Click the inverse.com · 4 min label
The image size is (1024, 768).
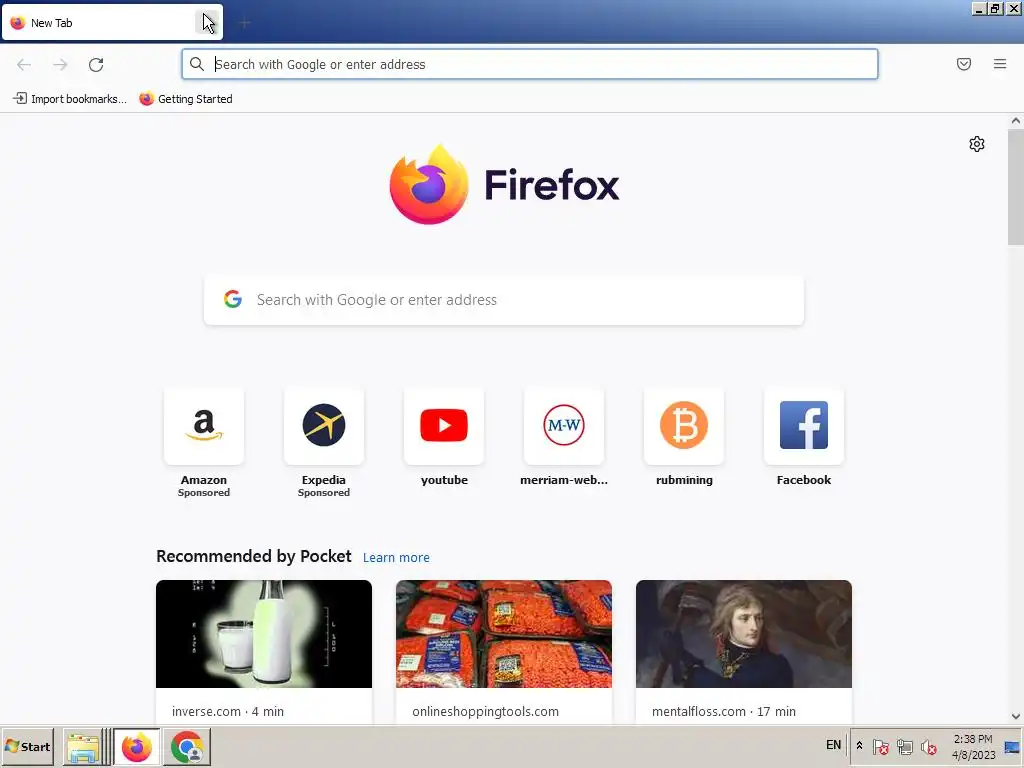click(x=228, y=711)
